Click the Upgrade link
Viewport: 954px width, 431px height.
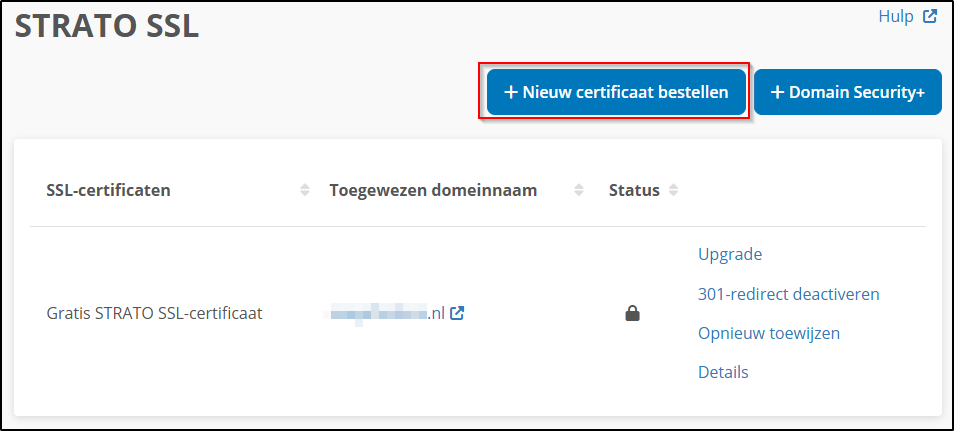730,254
